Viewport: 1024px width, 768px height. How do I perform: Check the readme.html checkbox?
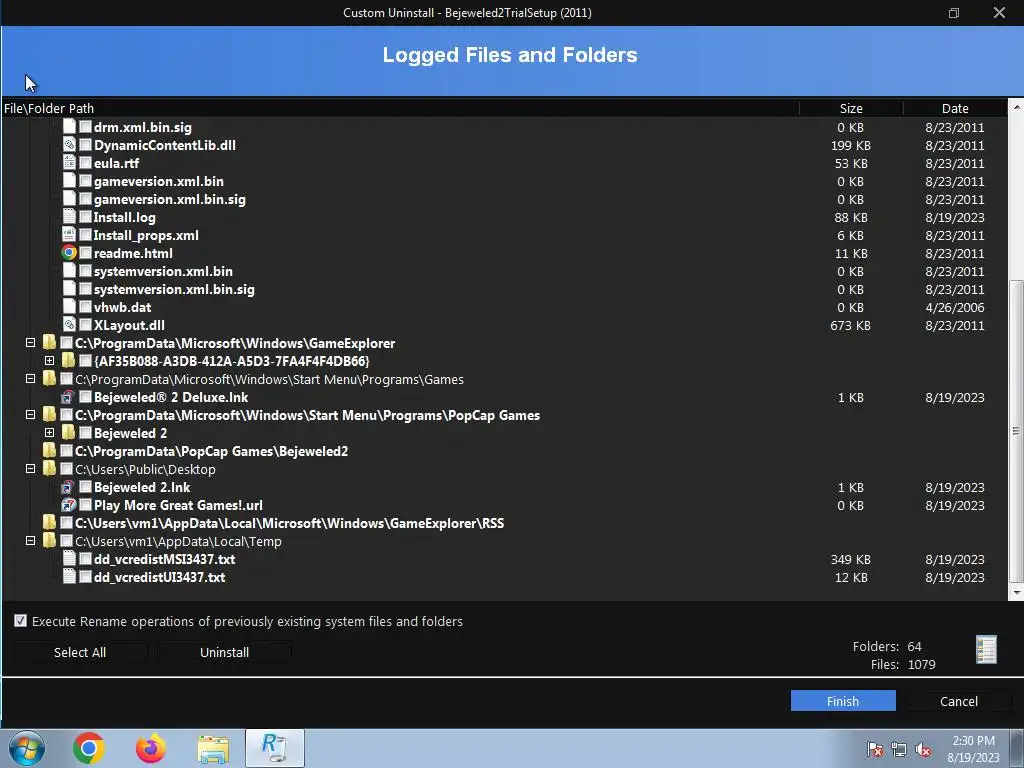pos(86,253)
